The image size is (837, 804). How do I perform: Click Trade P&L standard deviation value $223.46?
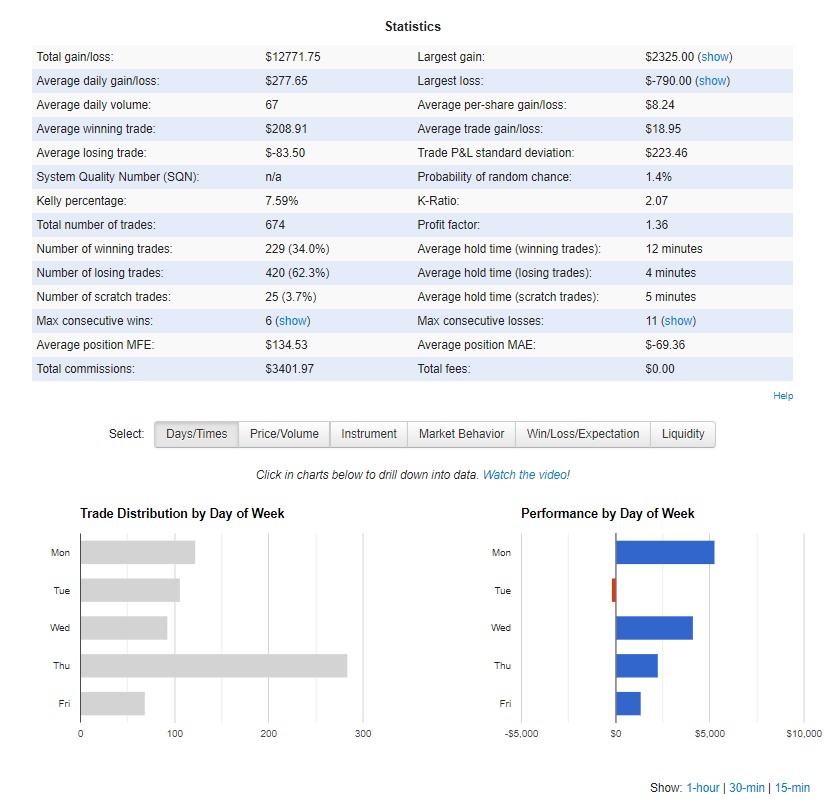(x=666, y=153)
